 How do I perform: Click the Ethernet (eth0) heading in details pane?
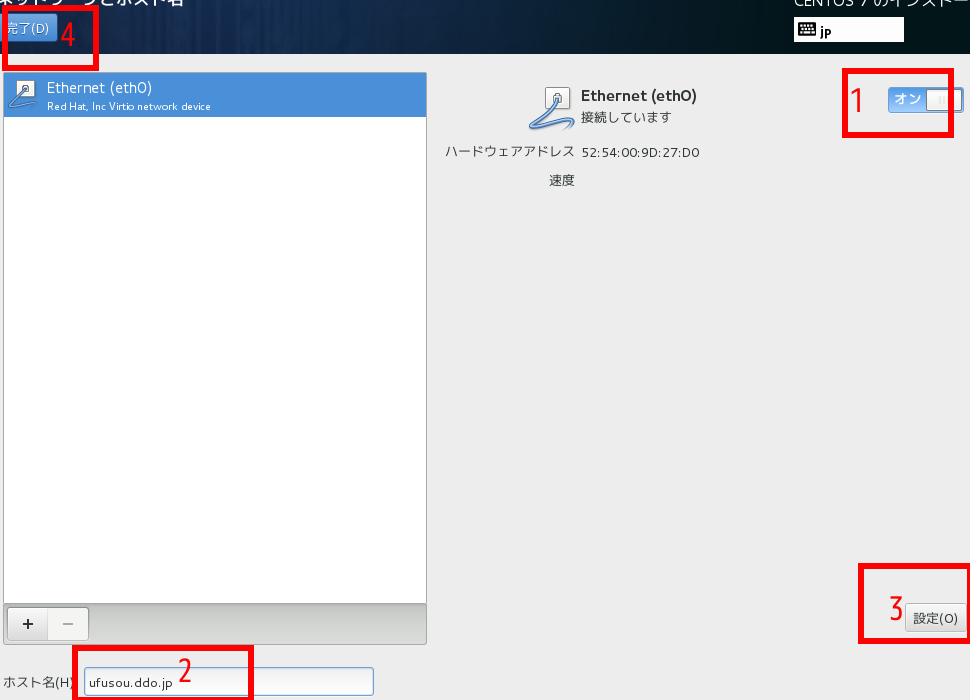tap(638, 96)
